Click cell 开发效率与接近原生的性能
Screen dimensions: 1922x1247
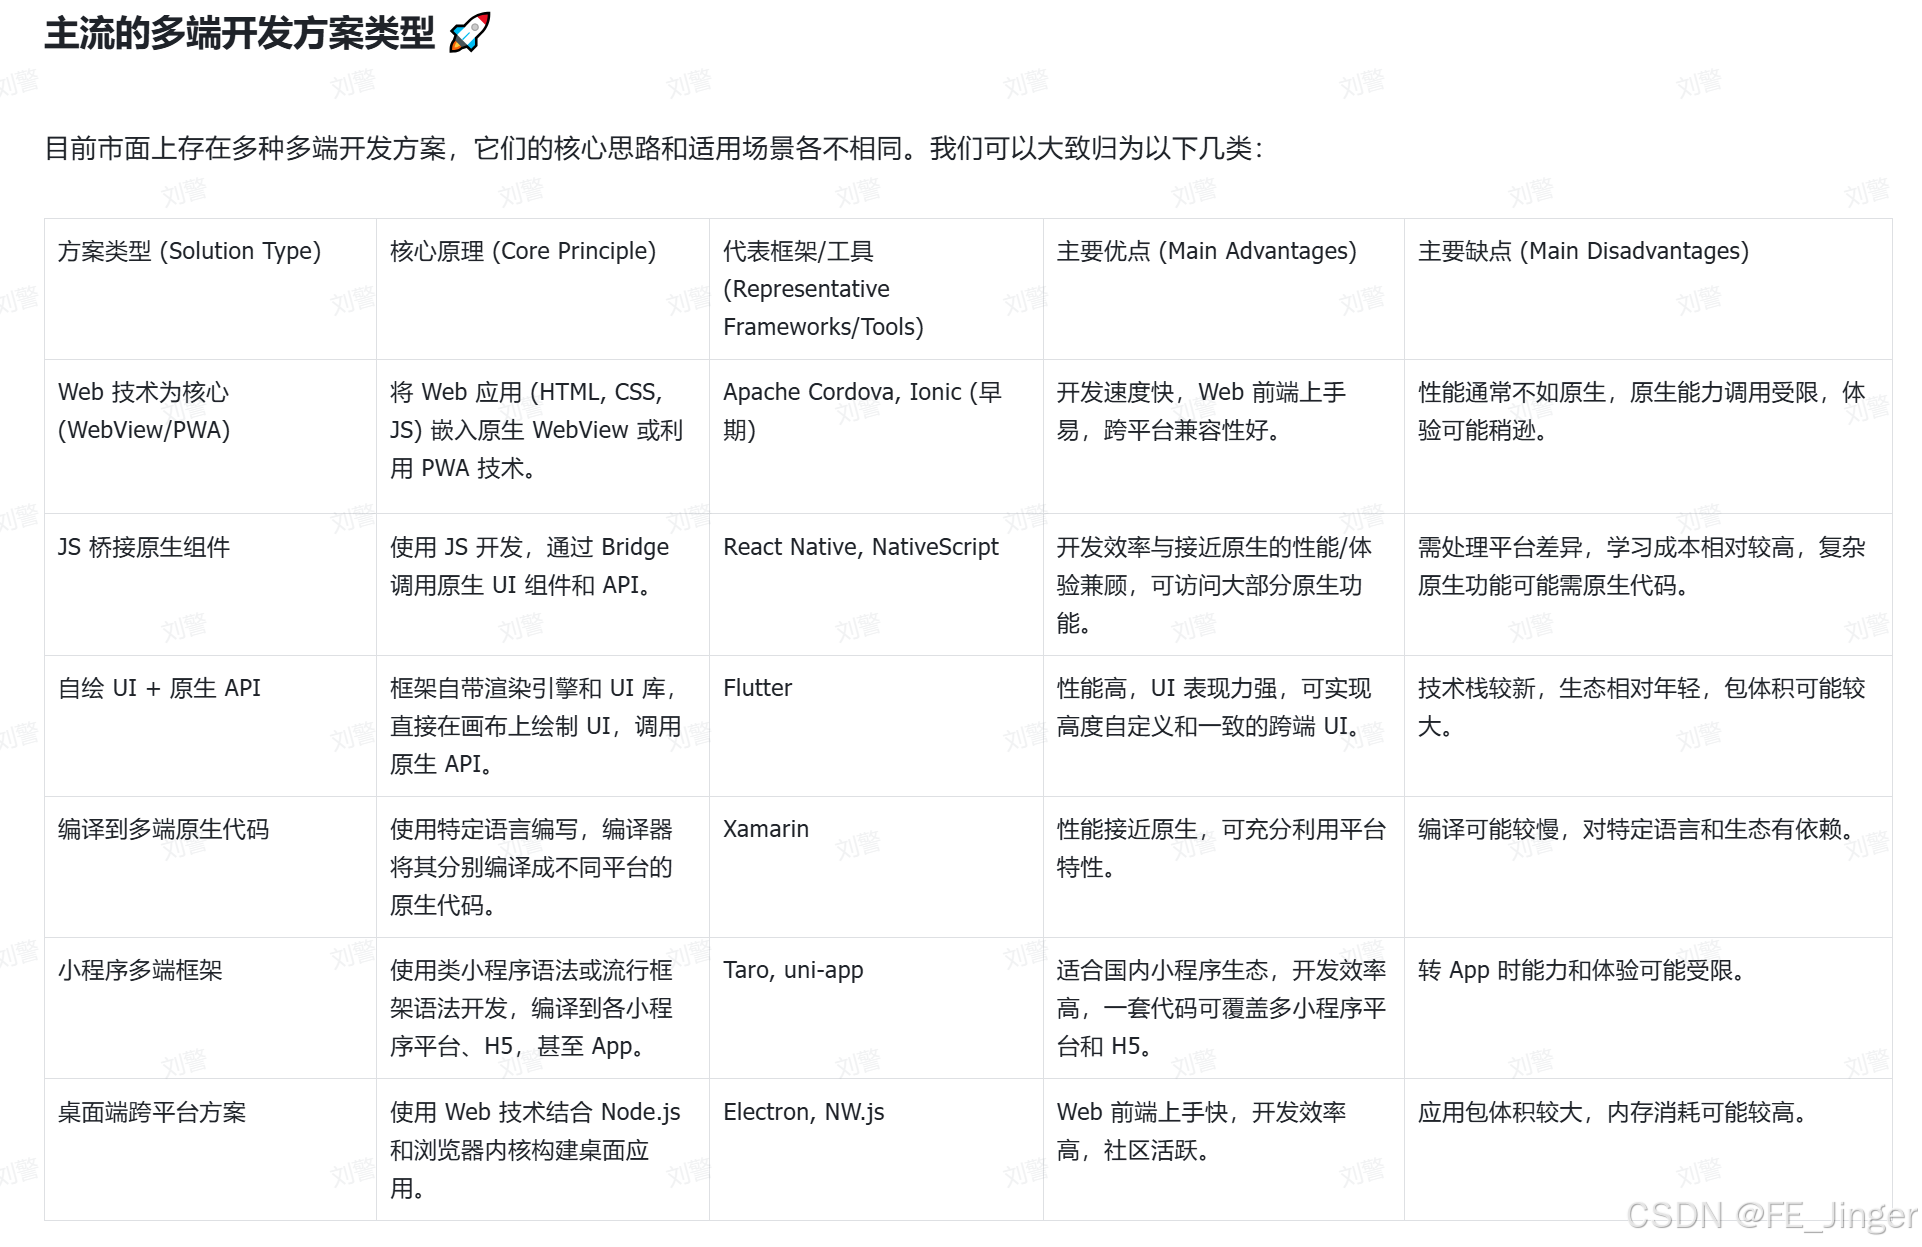(1224, 585)
